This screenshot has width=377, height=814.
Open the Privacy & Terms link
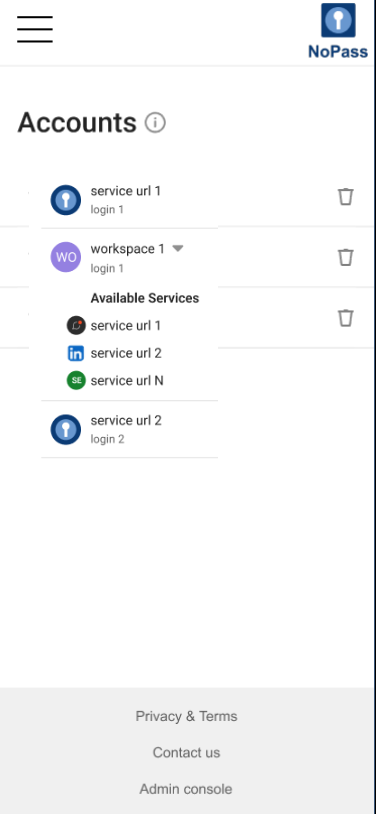coord(186,716)
